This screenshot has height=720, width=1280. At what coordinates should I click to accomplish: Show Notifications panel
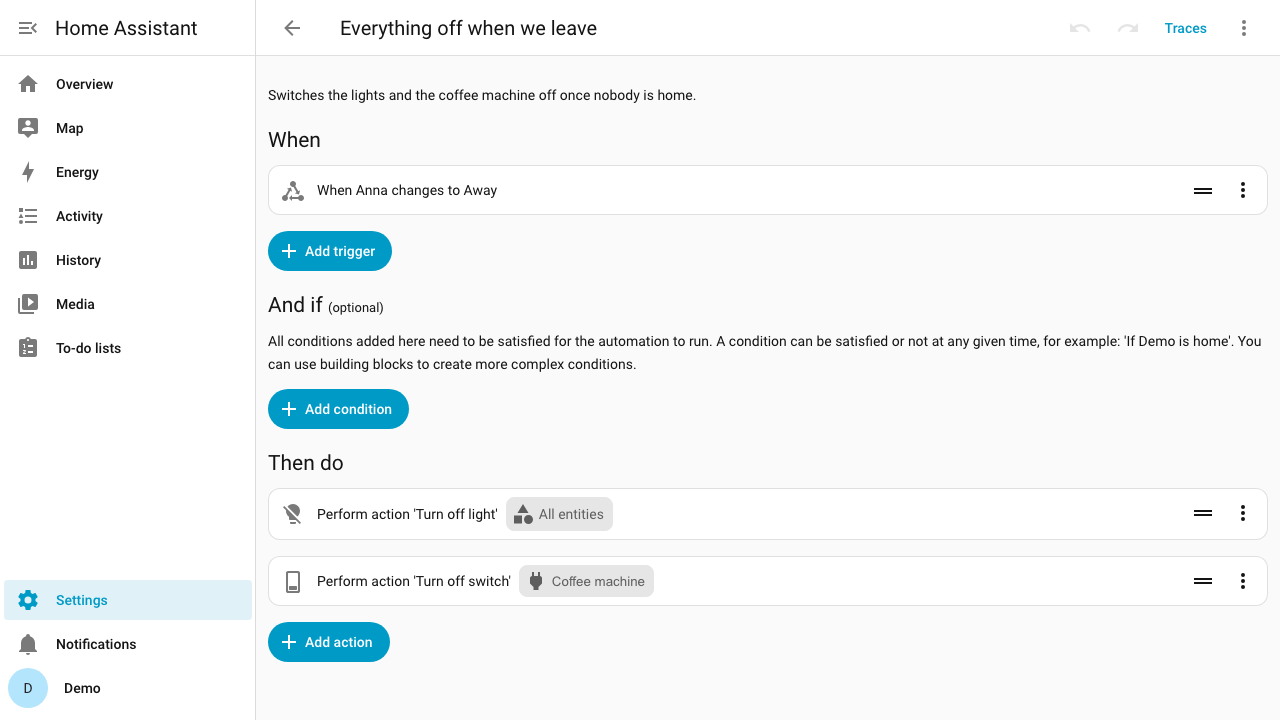128,644
